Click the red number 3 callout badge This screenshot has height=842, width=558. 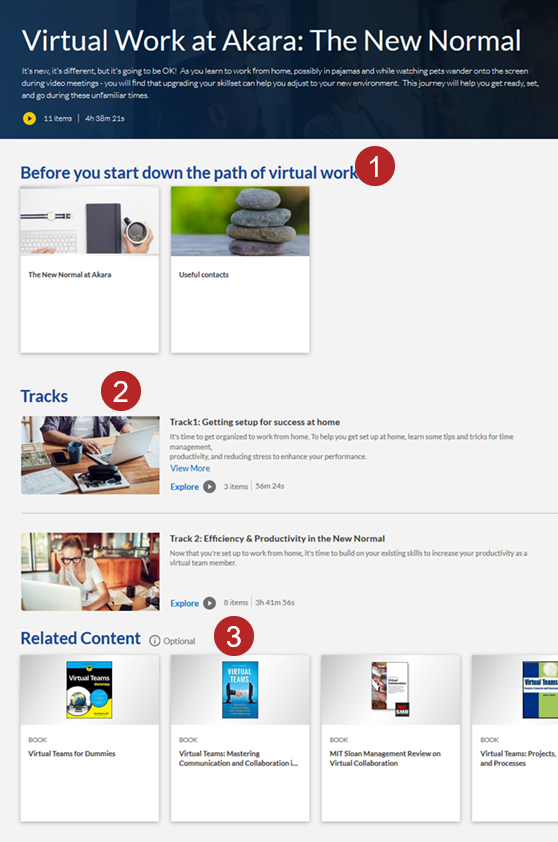pos(234,636)
